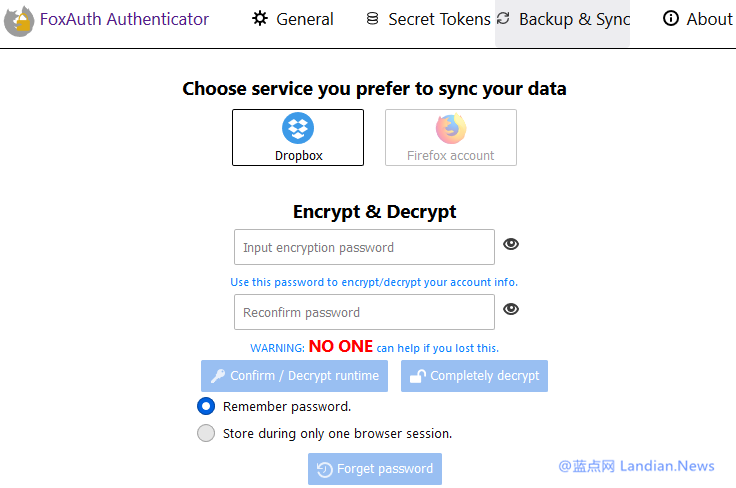
Task: Open the About tab
Action: [x=709, y=19]
